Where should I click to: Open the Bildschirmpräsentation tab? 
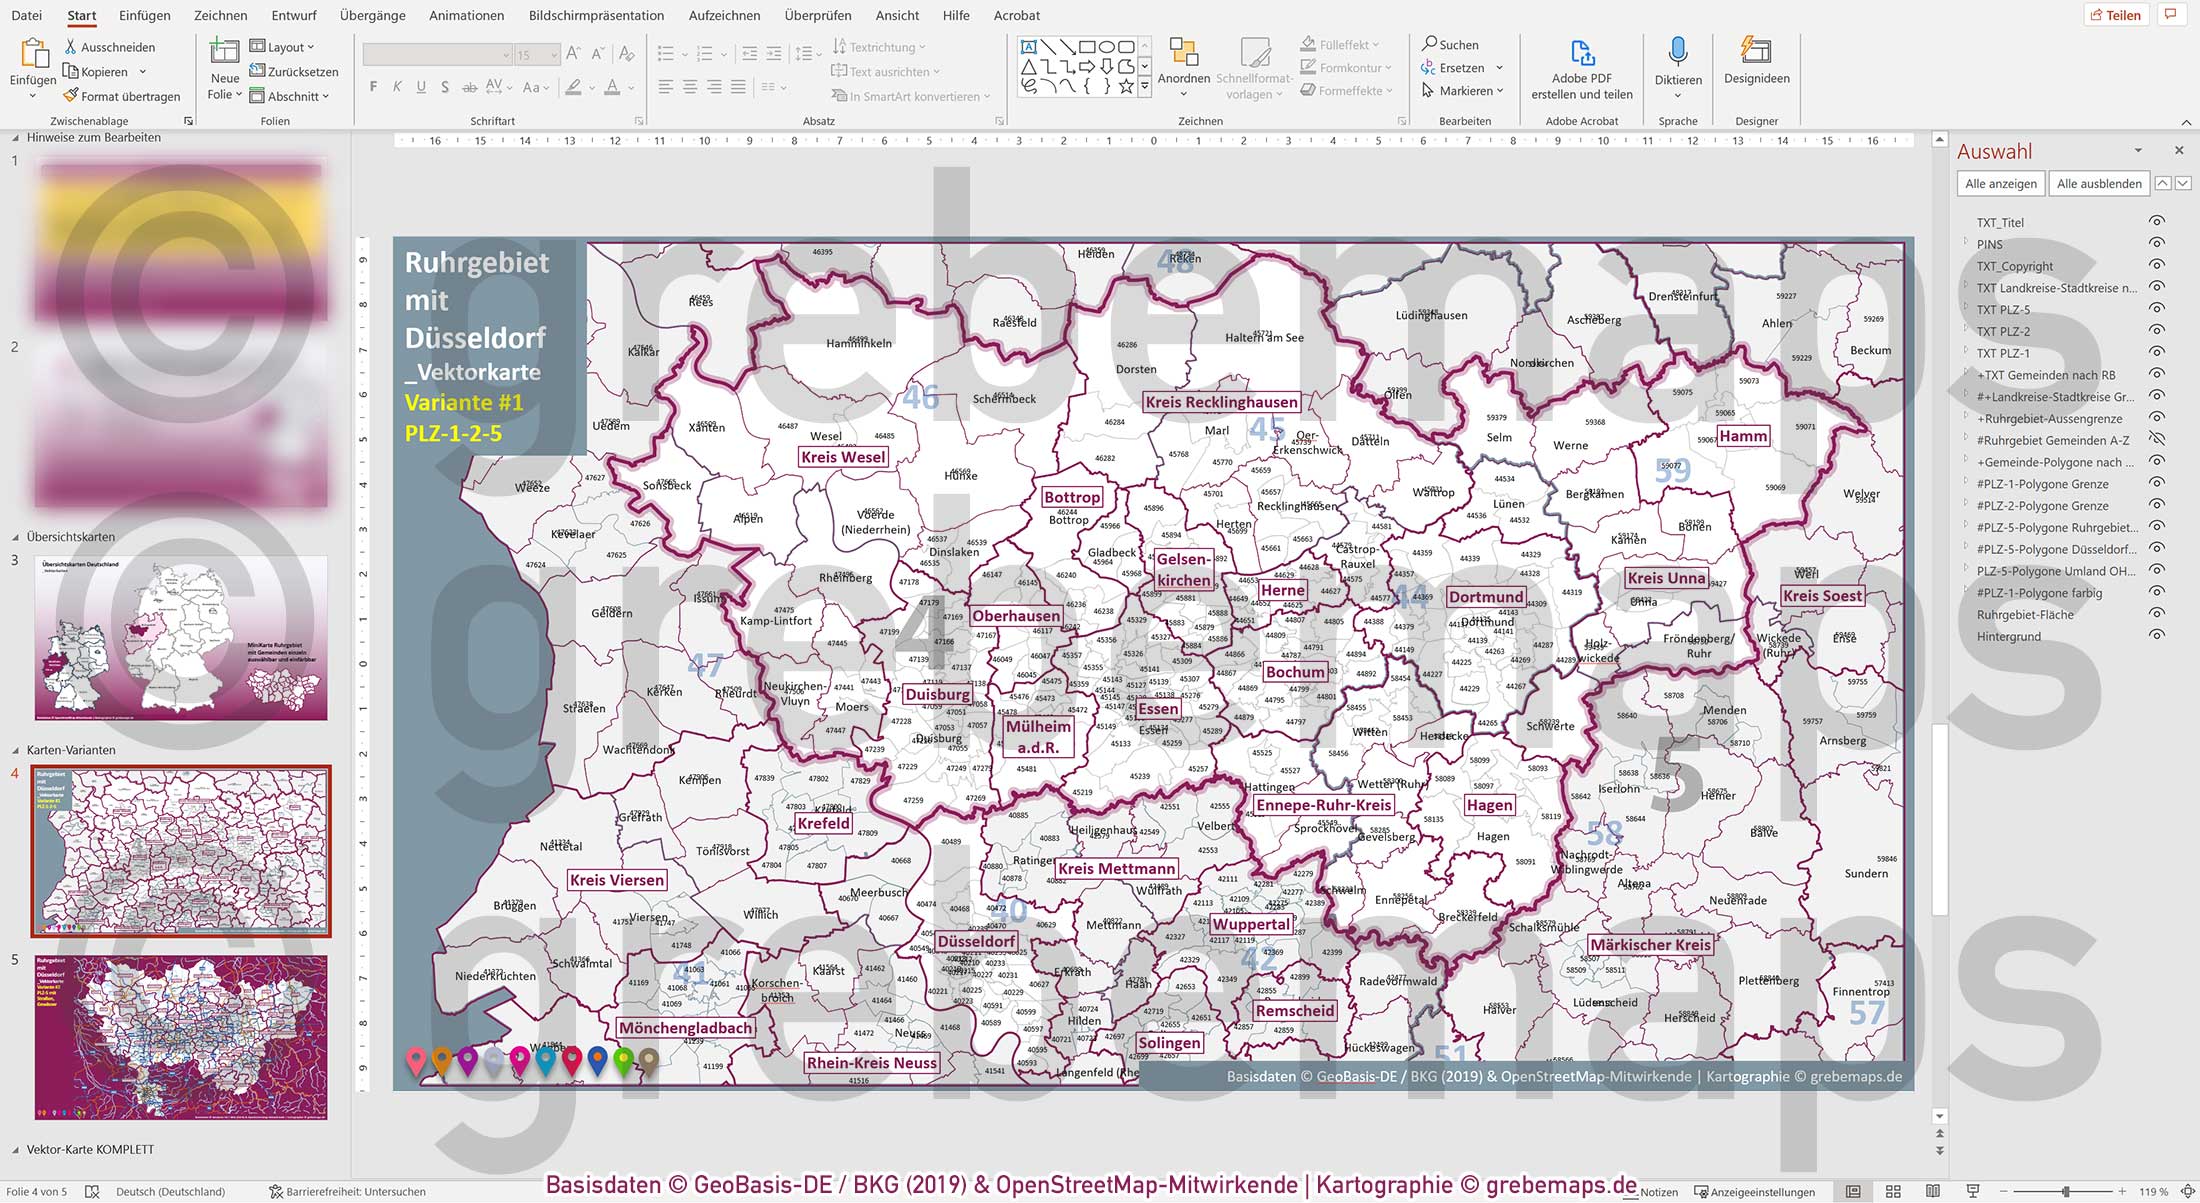[x=596, y=15]
